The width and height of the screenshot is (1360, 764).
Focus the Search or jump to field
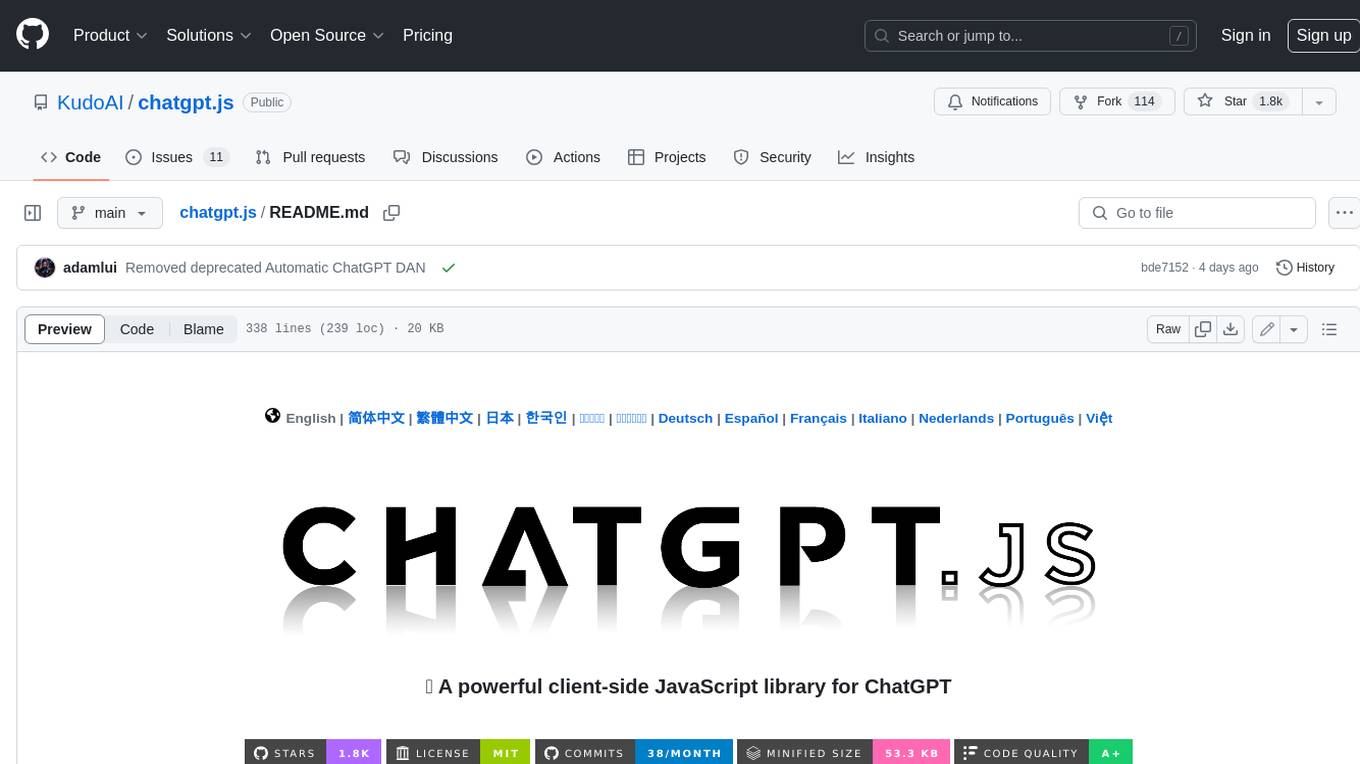[x=1031, y=36]
